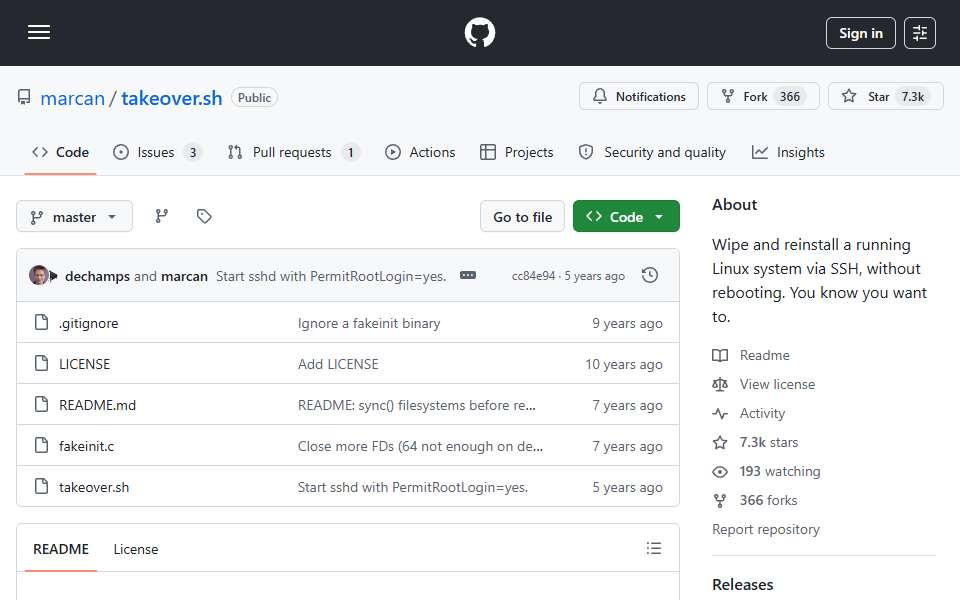View tags via the tag icon
Viewport: 960px width, 600px height.
click(204, 216)
